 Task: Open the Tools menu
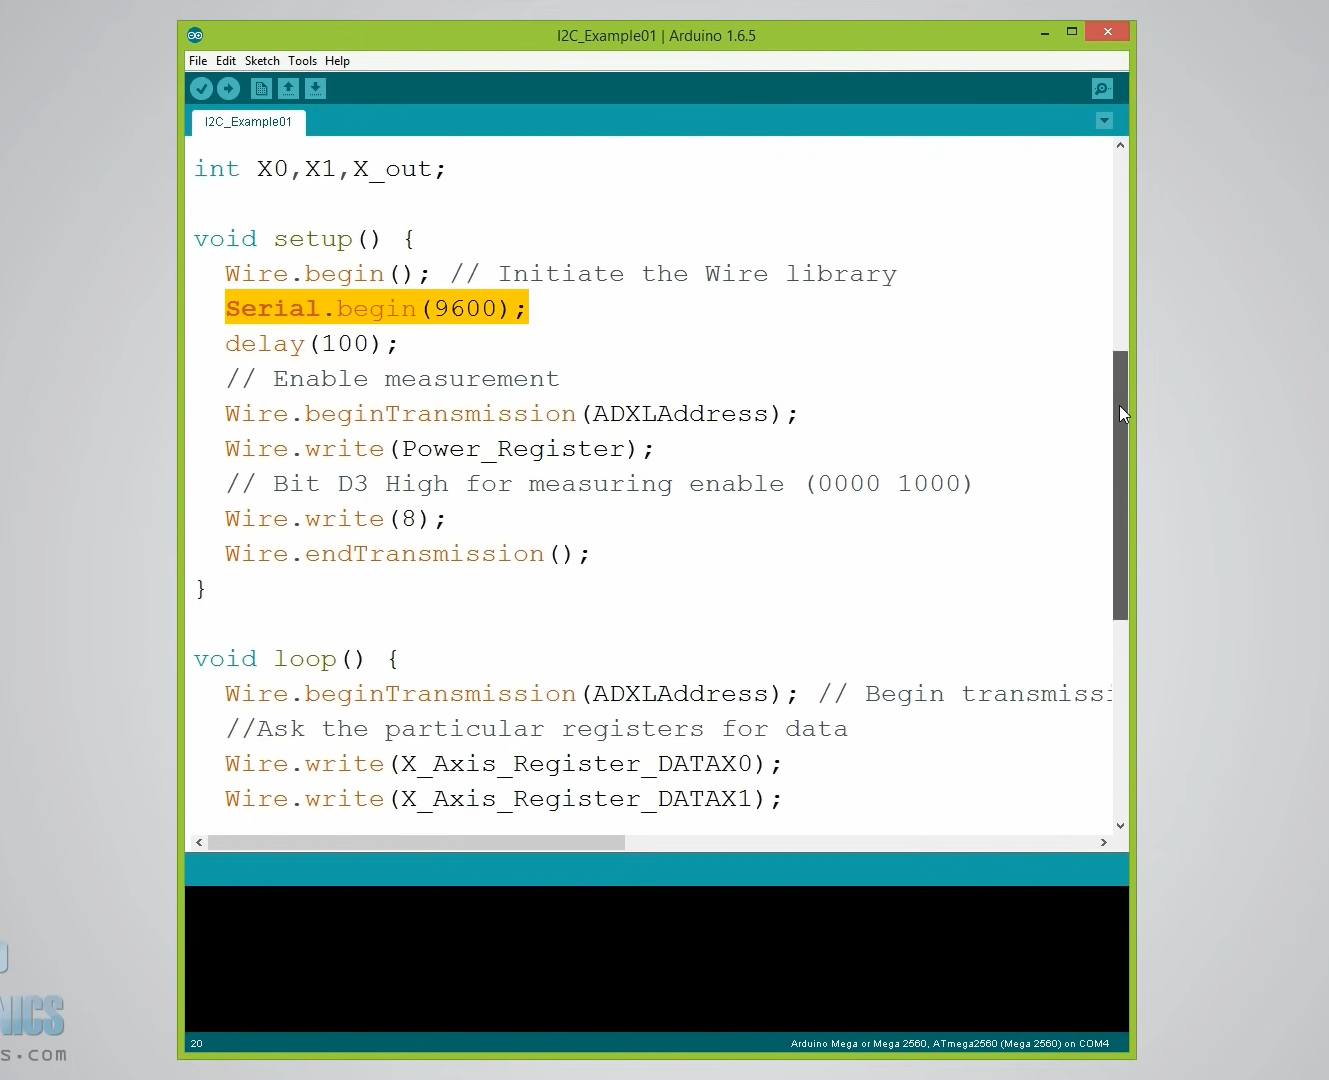[302, 61]
